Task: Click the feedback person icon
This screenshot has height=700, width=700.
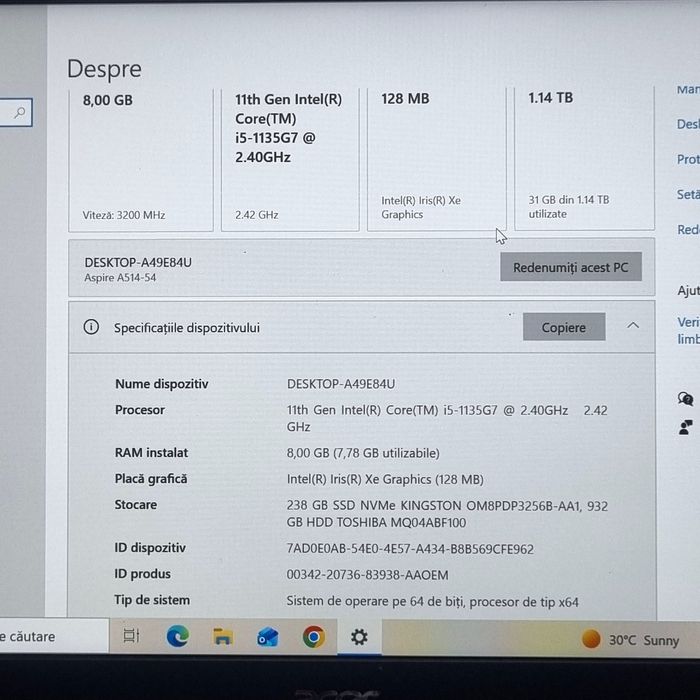Action: [685, 427]
